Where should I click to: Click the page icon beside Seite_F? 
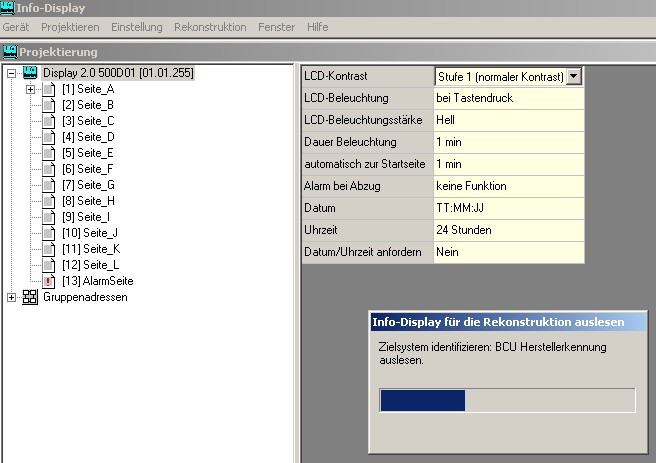pos(48,170)
